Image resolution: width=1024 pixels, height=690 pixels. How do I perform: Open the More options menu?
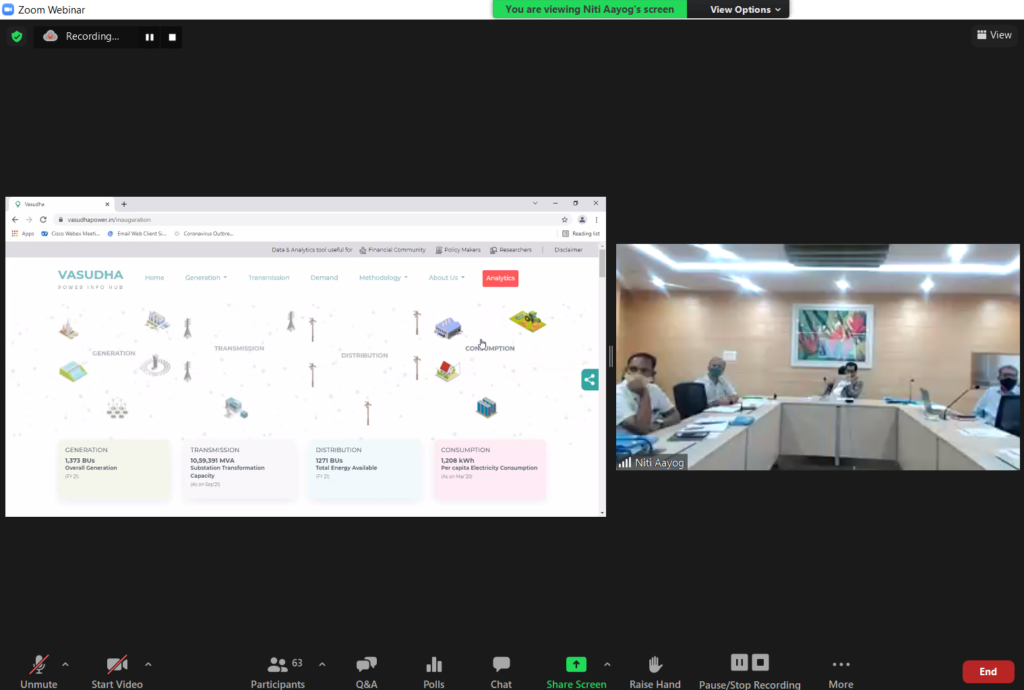point(841,672)
